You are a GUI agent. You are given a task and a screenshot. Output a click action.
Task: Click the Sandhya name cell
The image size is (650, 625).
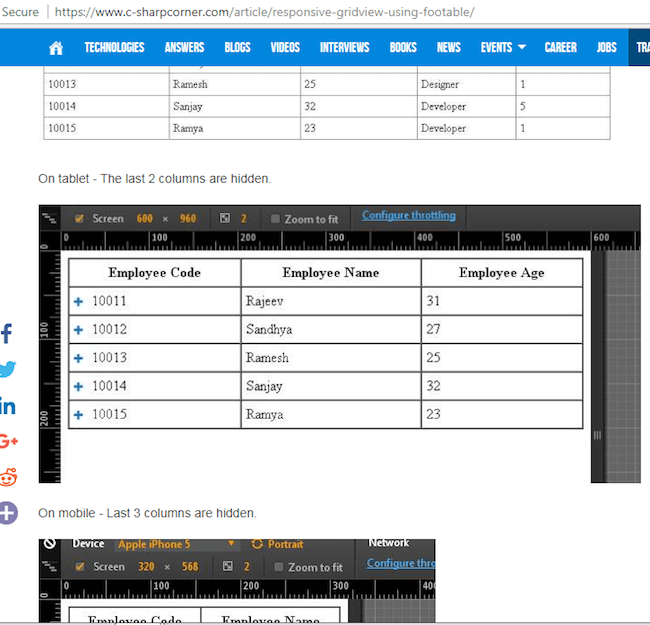coord(331,330)
